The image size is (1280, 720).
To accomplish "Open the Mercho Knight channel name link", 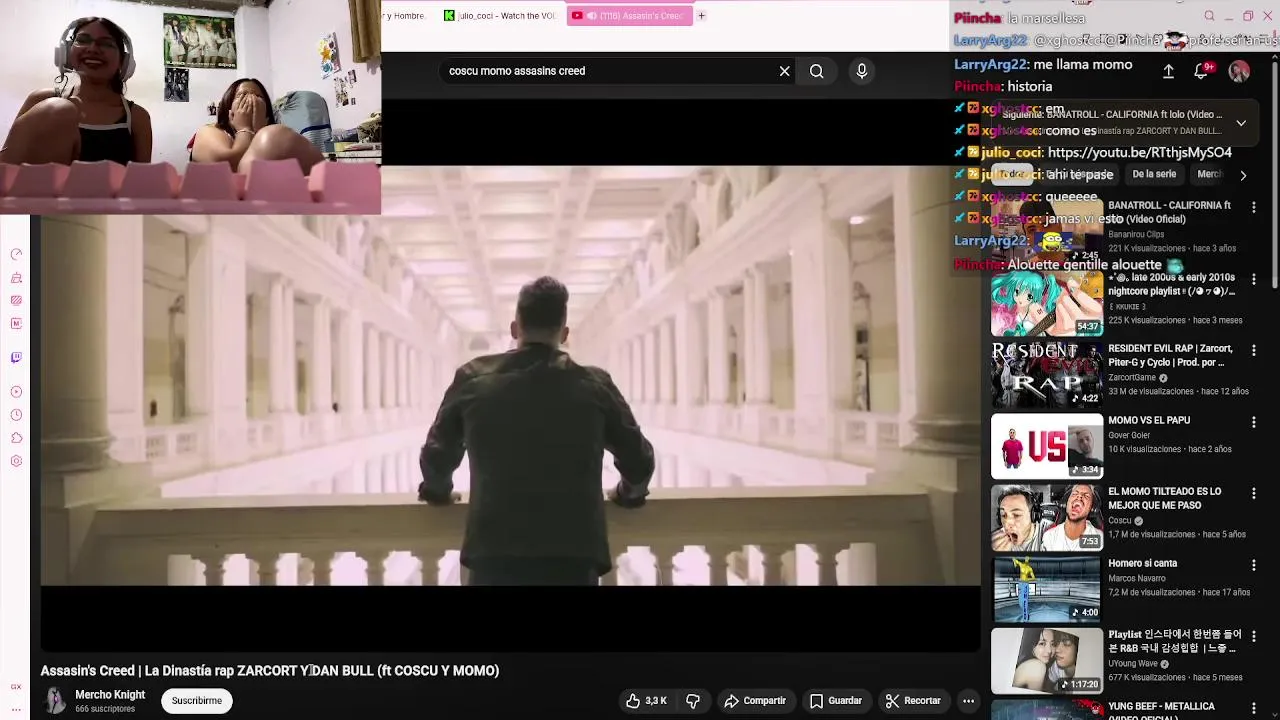I will (x=110, y=695).
